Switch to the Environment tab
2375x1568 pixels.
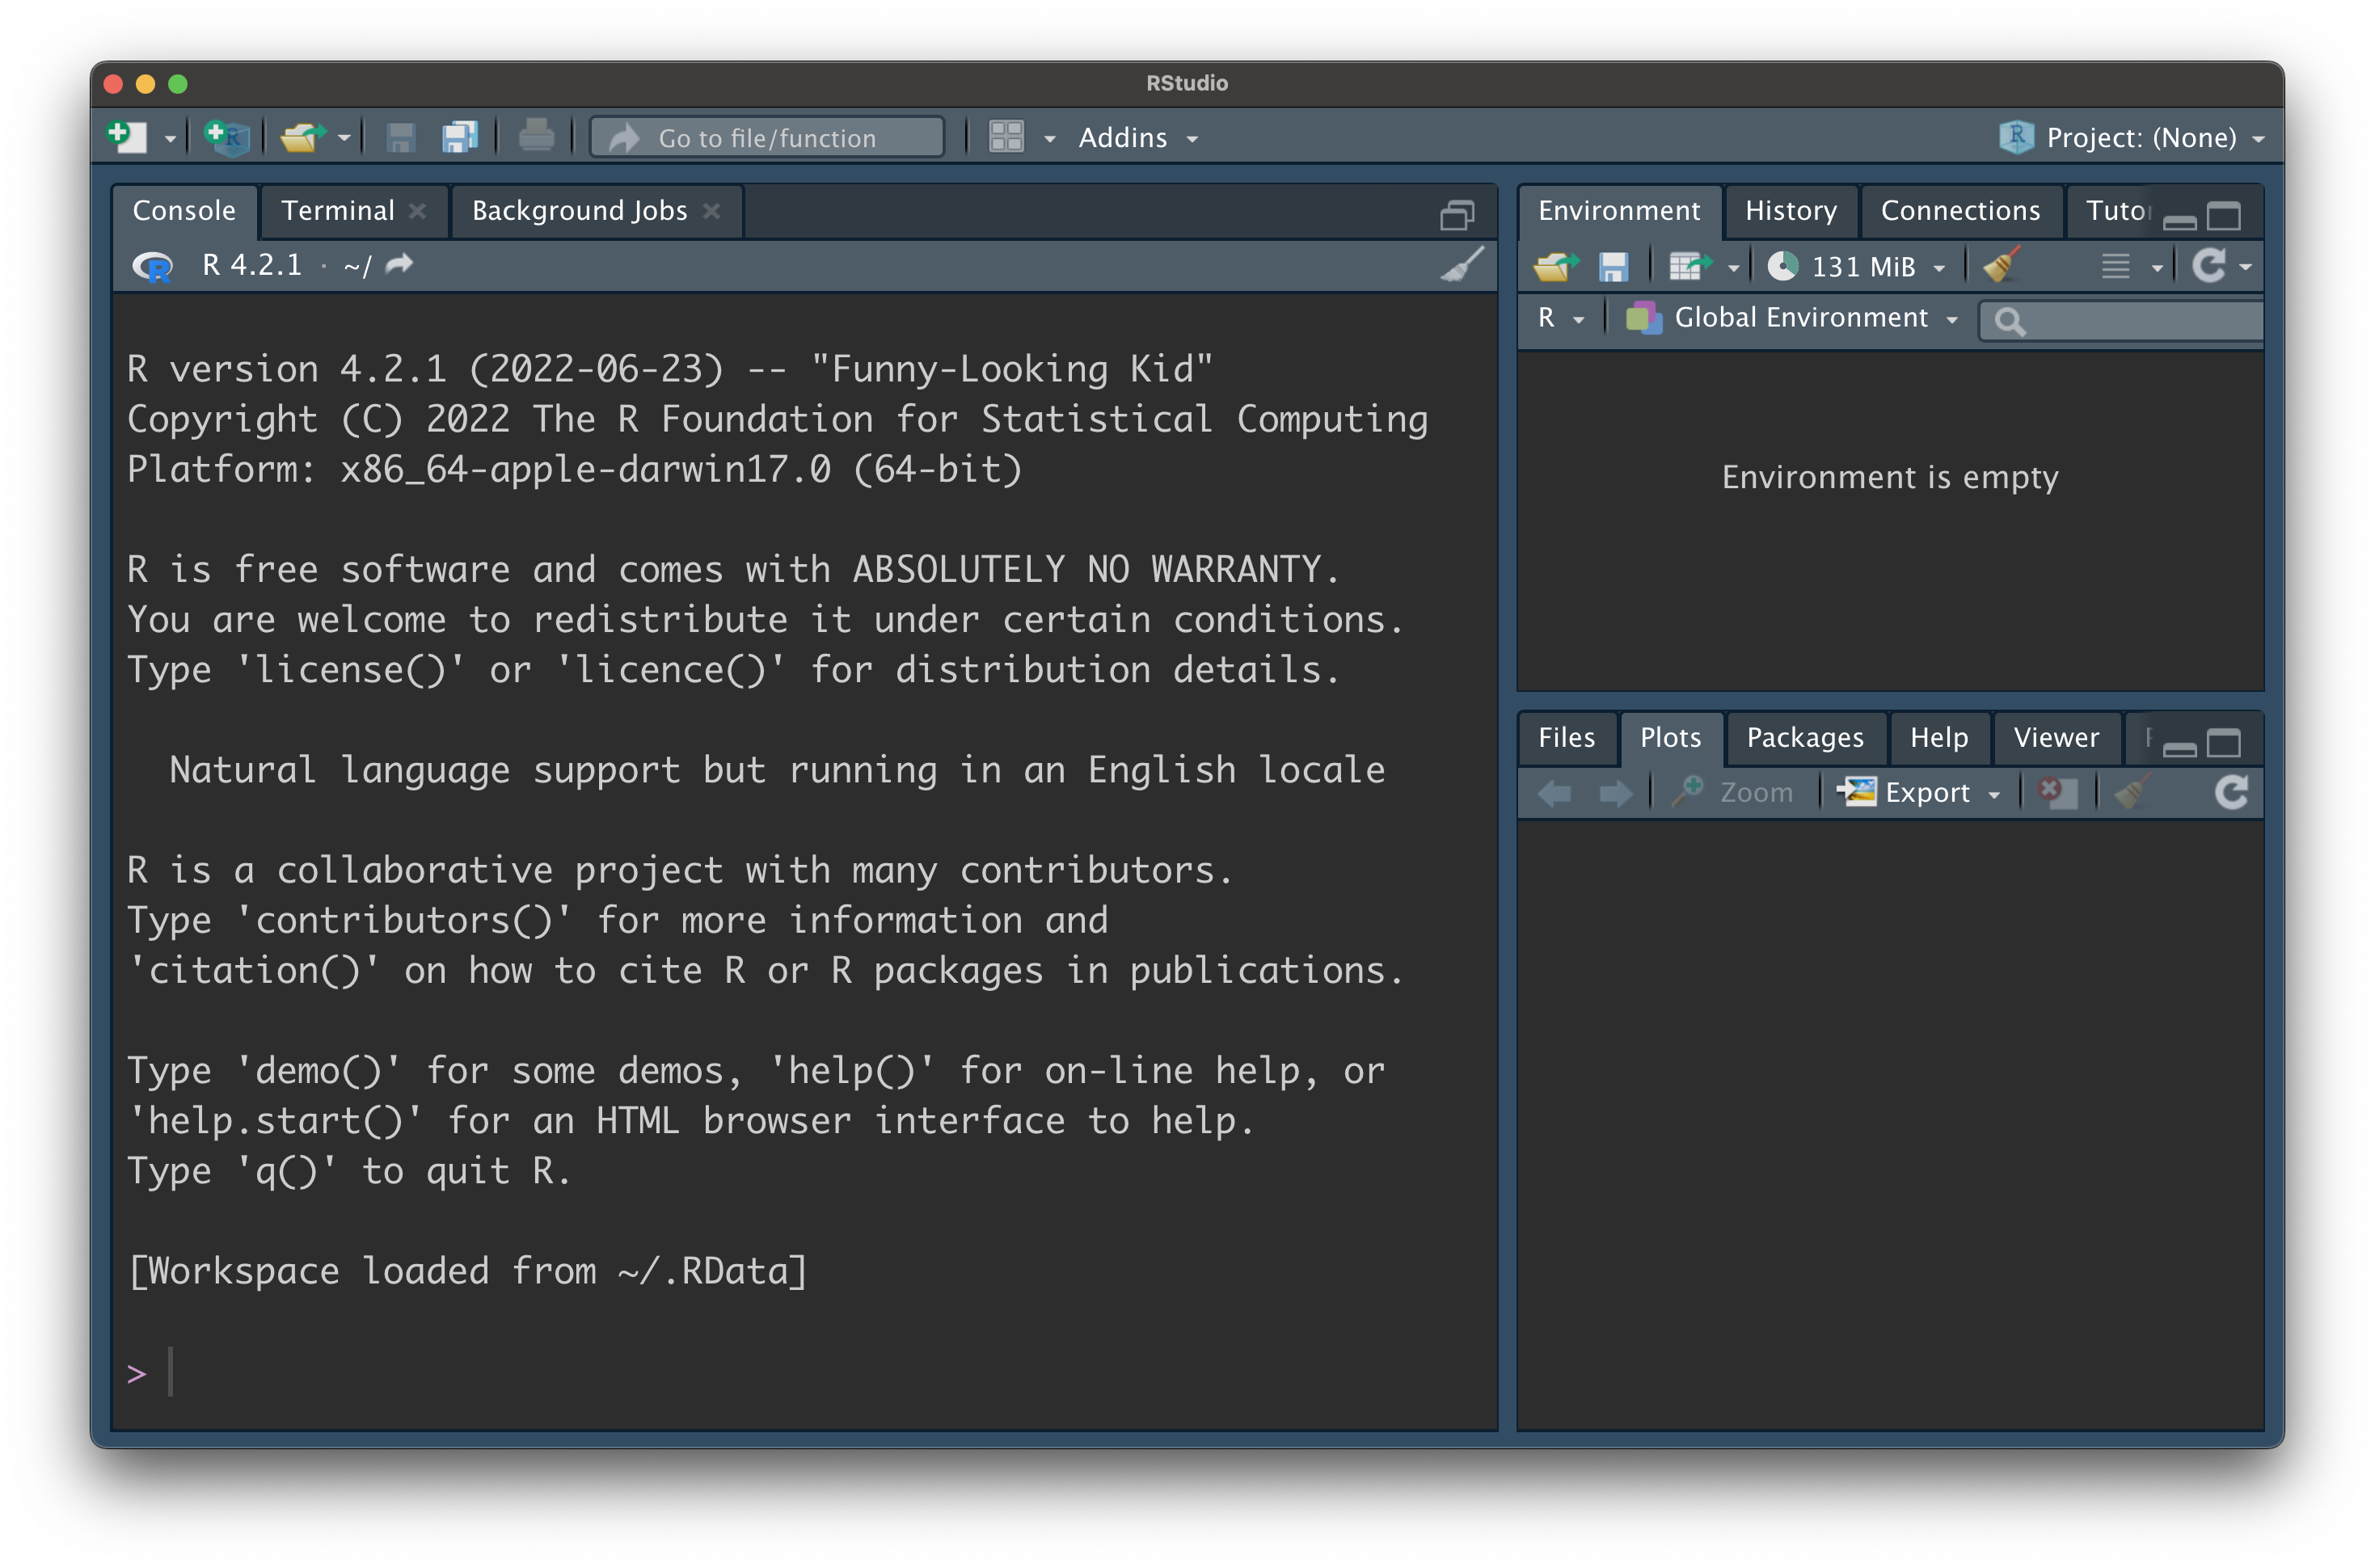point(1619,211)
